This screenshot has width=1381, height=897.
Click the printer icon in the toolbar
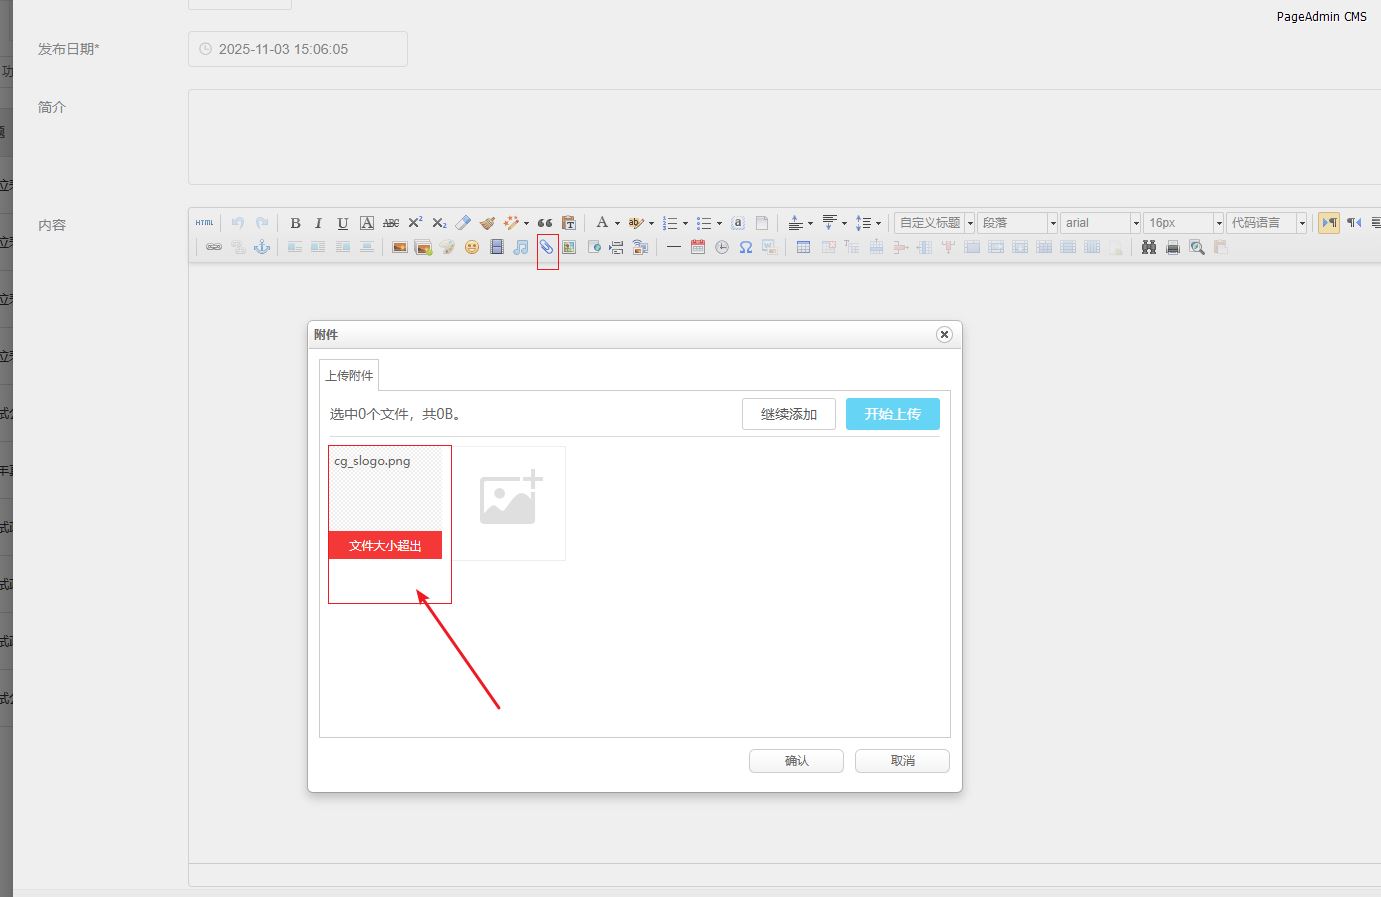click(1173, 247)
